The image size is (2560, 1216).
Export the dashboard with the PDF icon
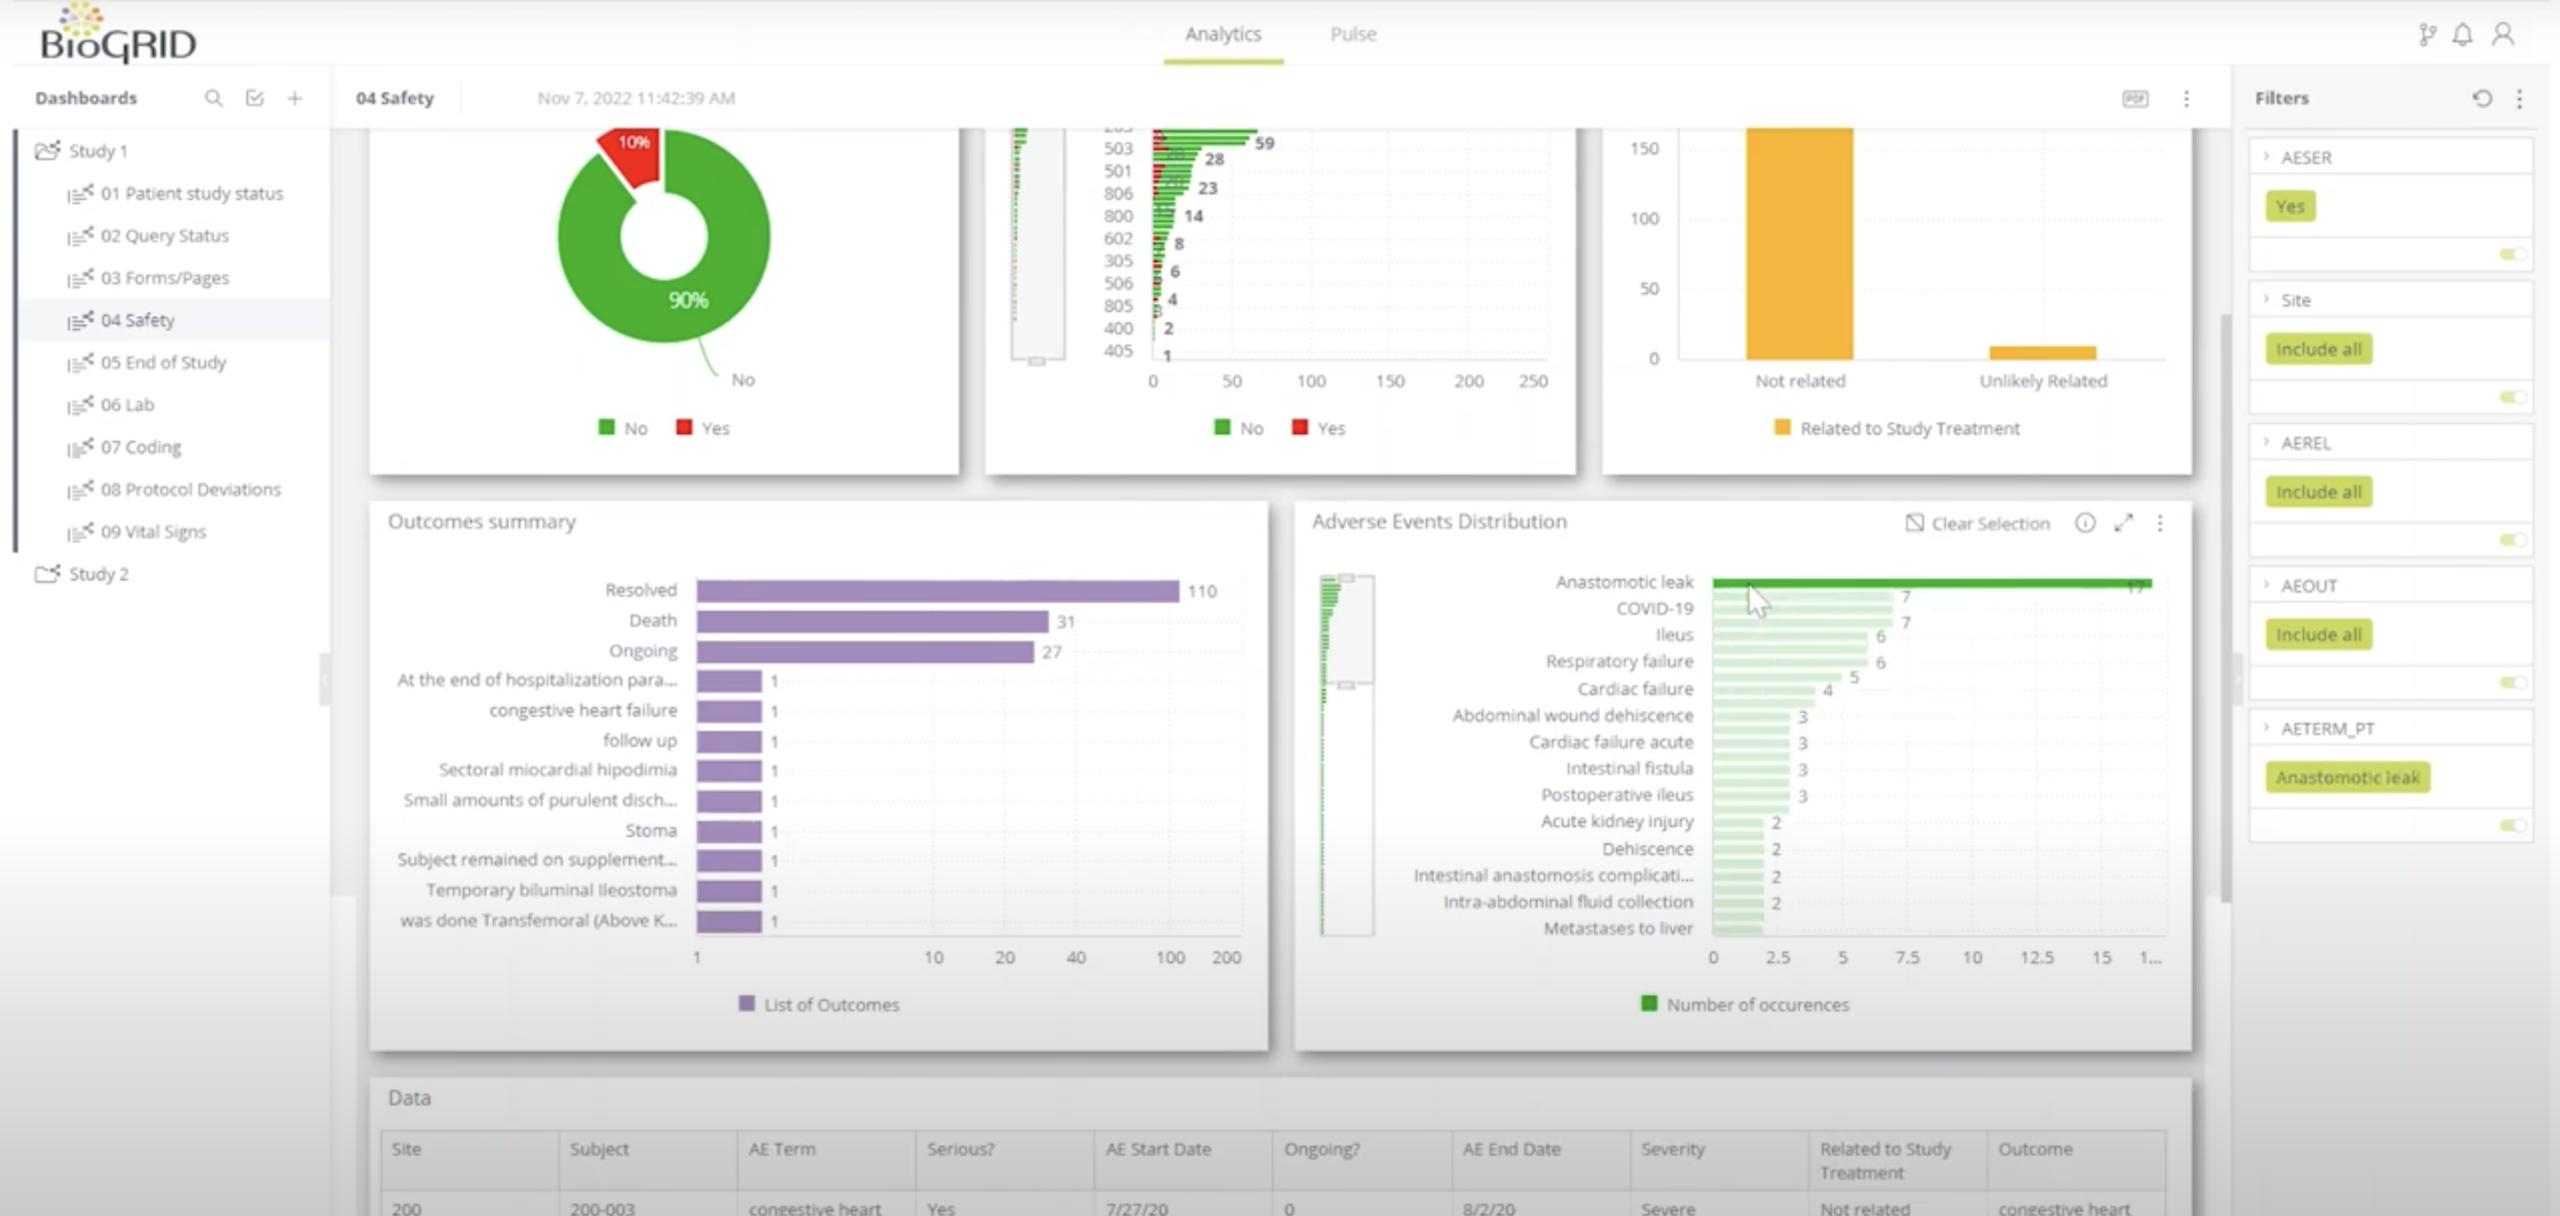[2135, 98]
